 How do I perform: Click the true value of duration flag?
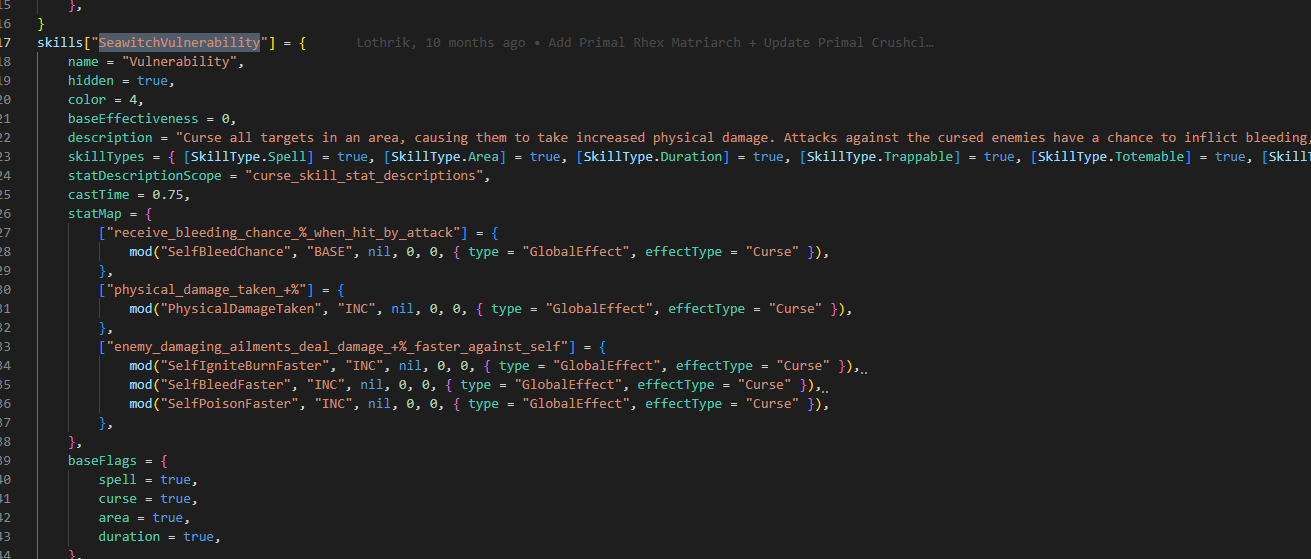point(199,537)
